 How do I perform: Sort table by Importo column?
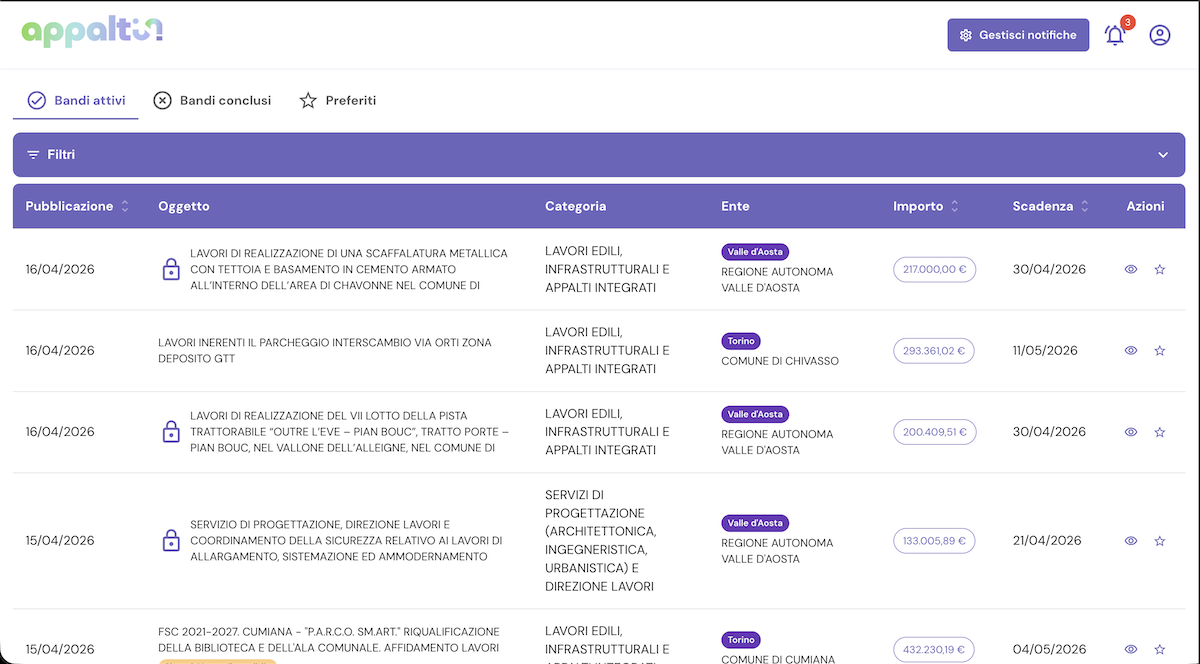point(954,206)
